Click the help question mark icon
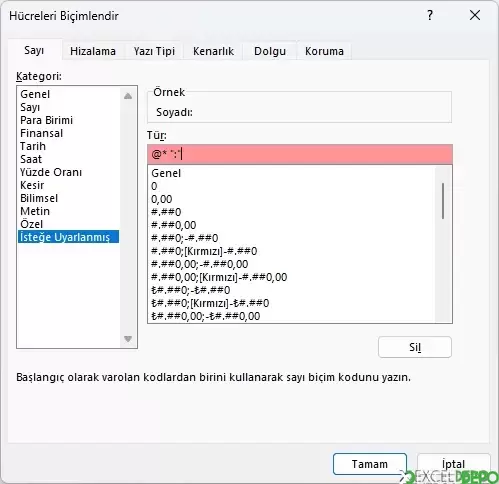The image size is (499, 484). click(430, 15)
